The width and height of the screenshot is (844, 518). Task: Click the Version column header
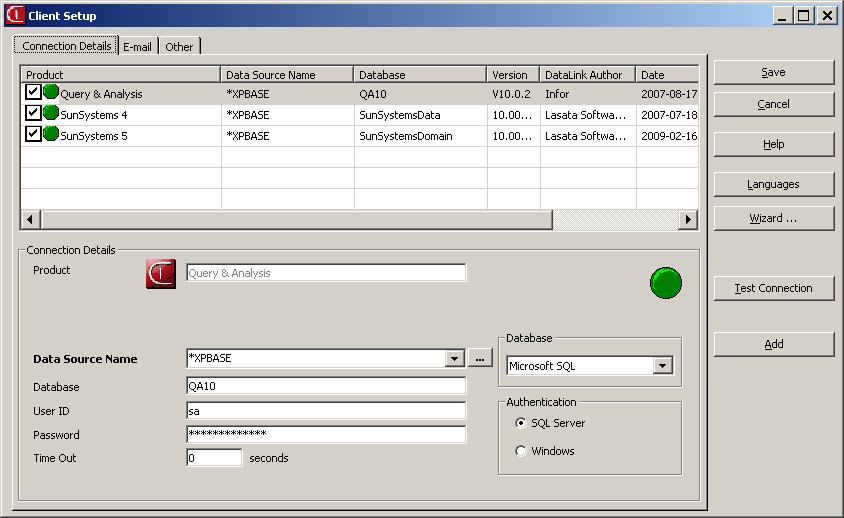[x=513, y=74]
